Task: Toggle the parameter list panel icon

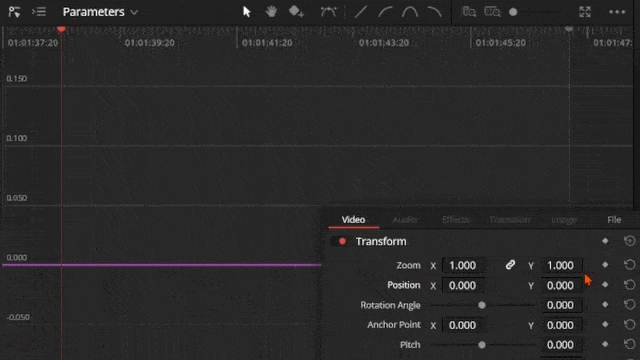Action: 39,12
